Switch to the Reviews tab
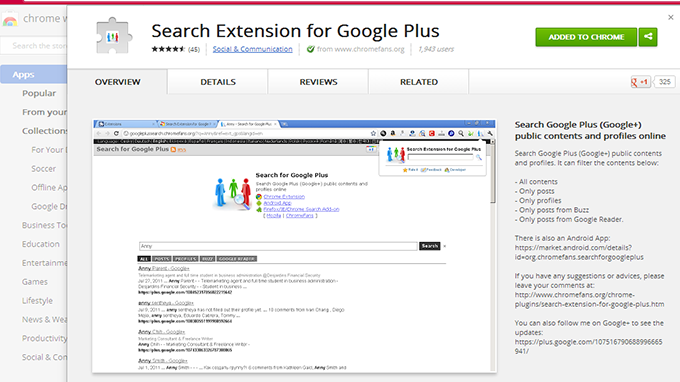The image size is (680, 382). [318, 82]
